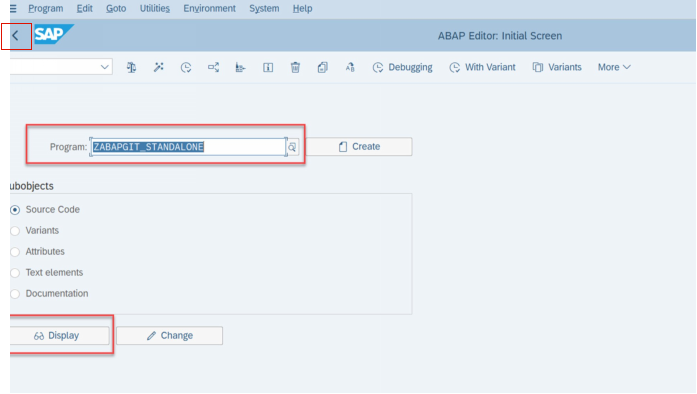Open the search help icon beside Program field
697x394 pixels.
(x=292, y=147)
